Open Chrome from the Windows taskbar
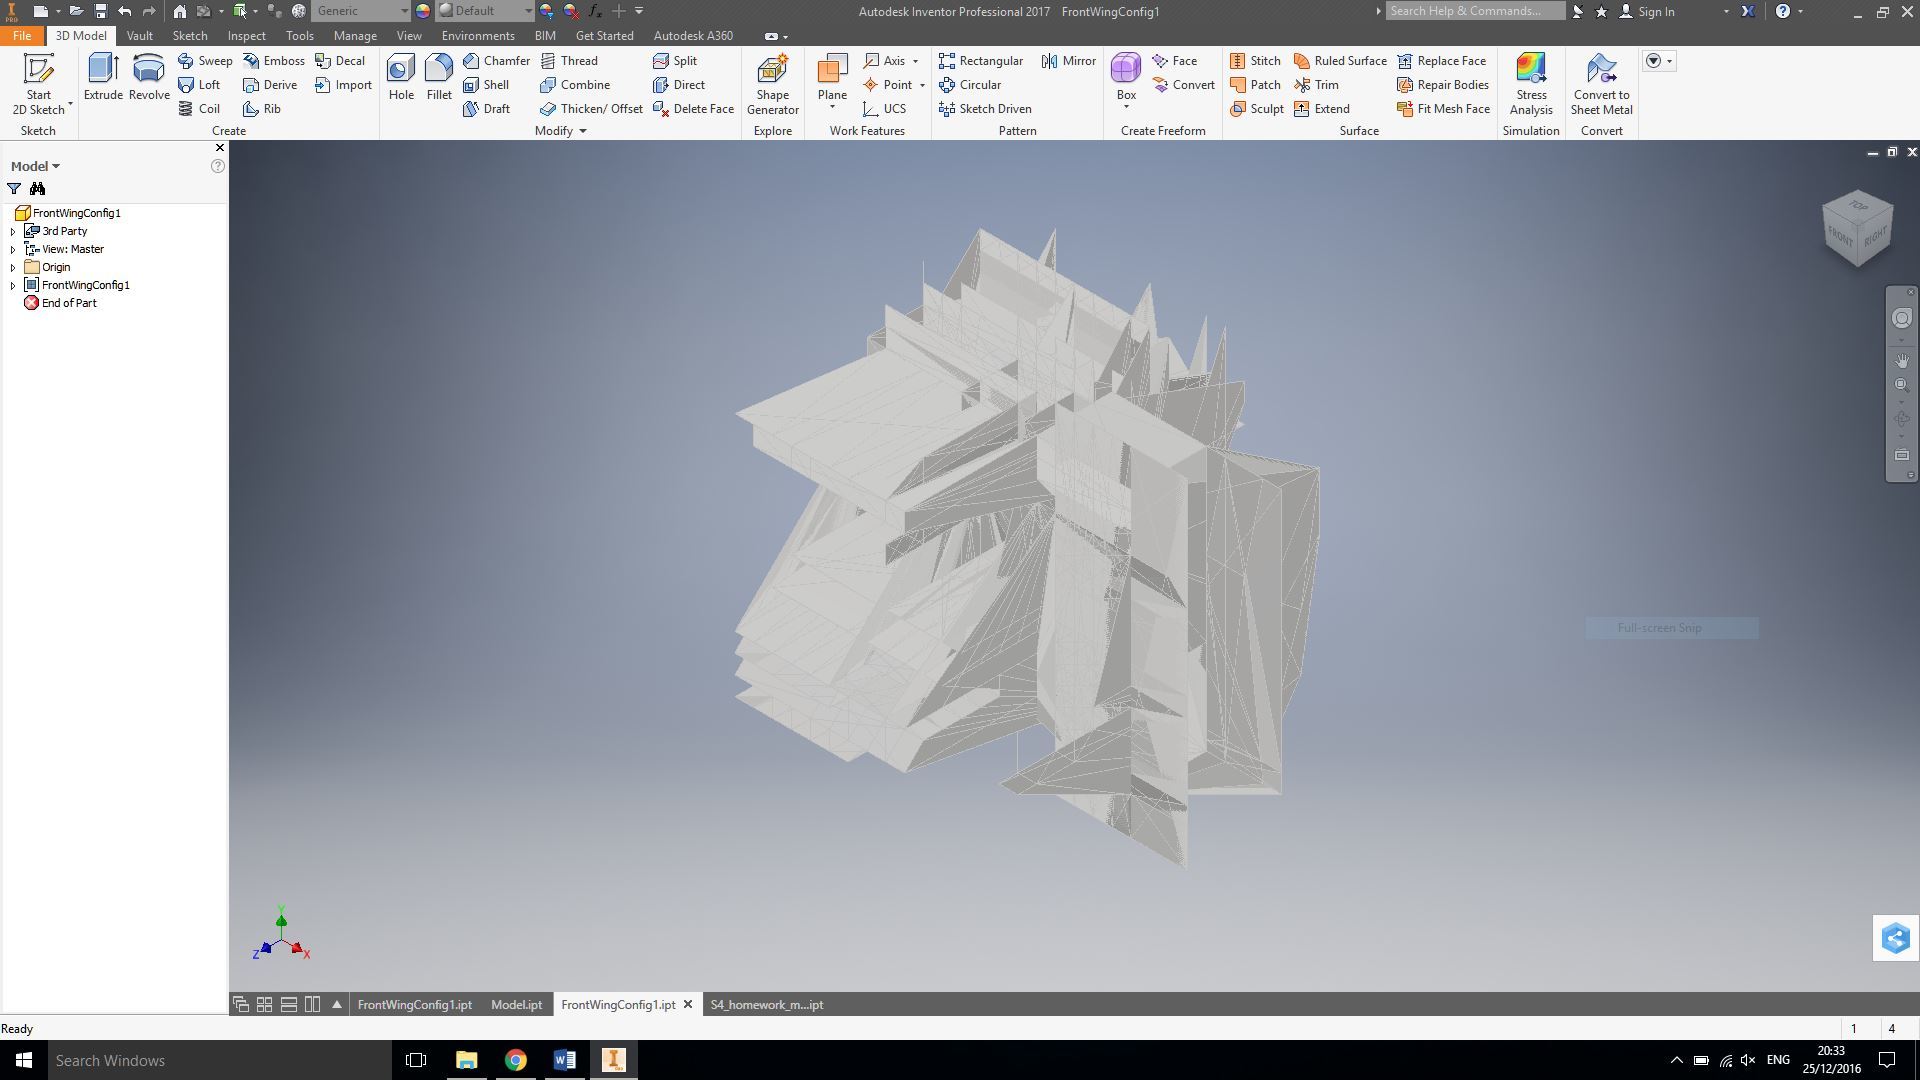 tap(515, 1060)
